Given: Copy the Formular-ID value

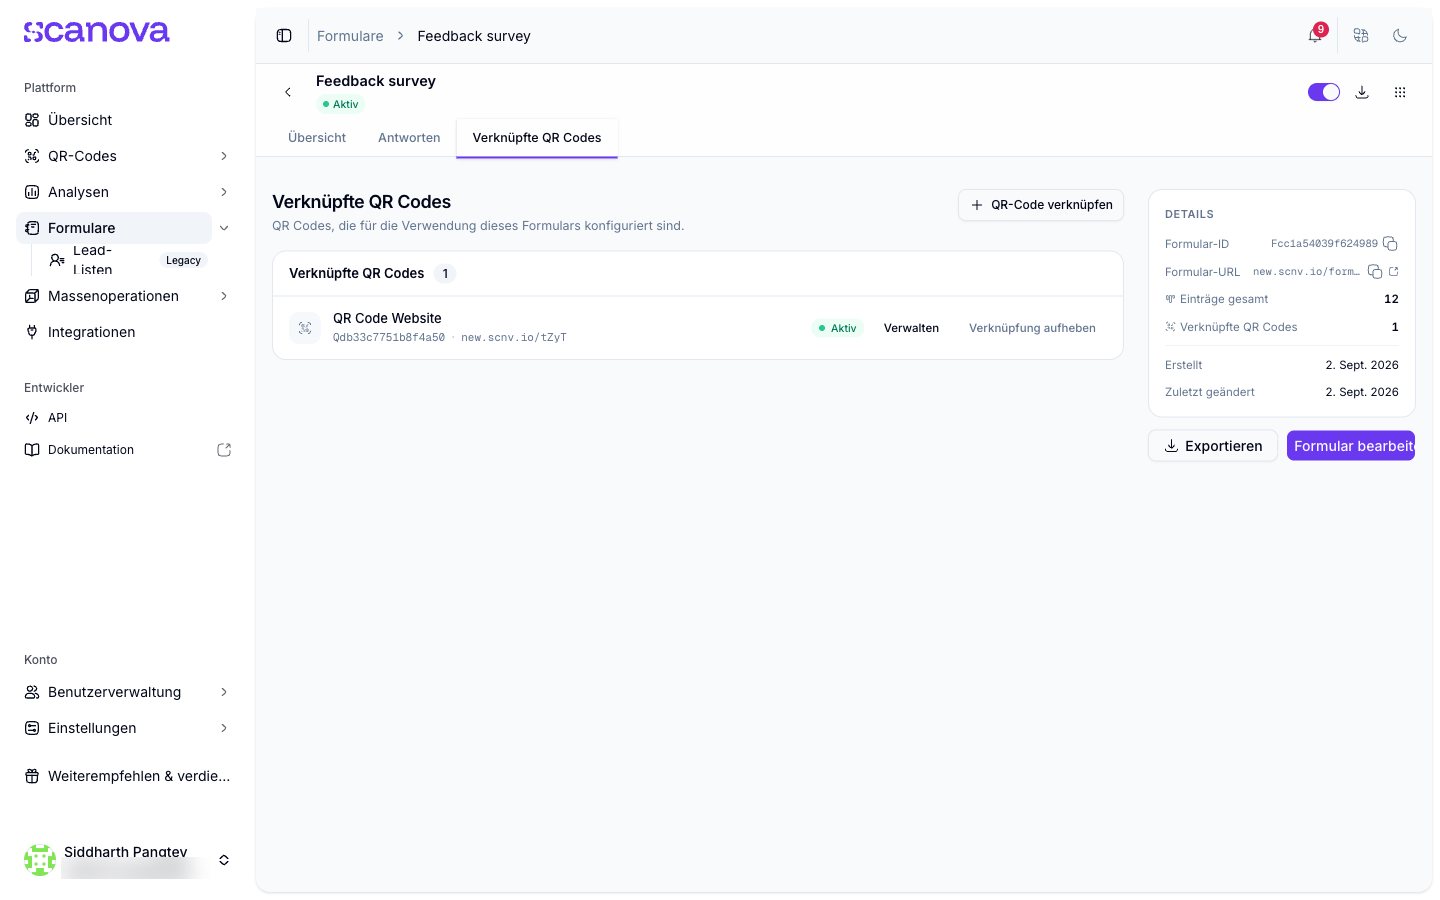Looking at the screenshot, I should coord(1390,244).
